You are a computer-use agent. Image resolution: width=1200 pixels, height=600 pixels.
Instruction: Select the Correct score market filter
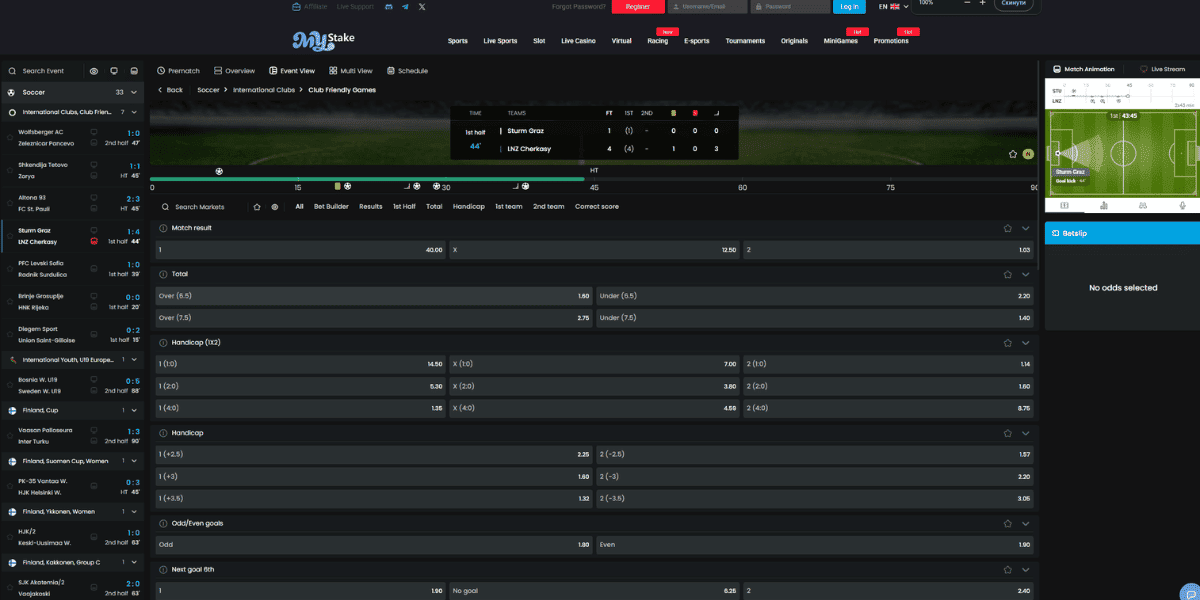pos(596,207)
